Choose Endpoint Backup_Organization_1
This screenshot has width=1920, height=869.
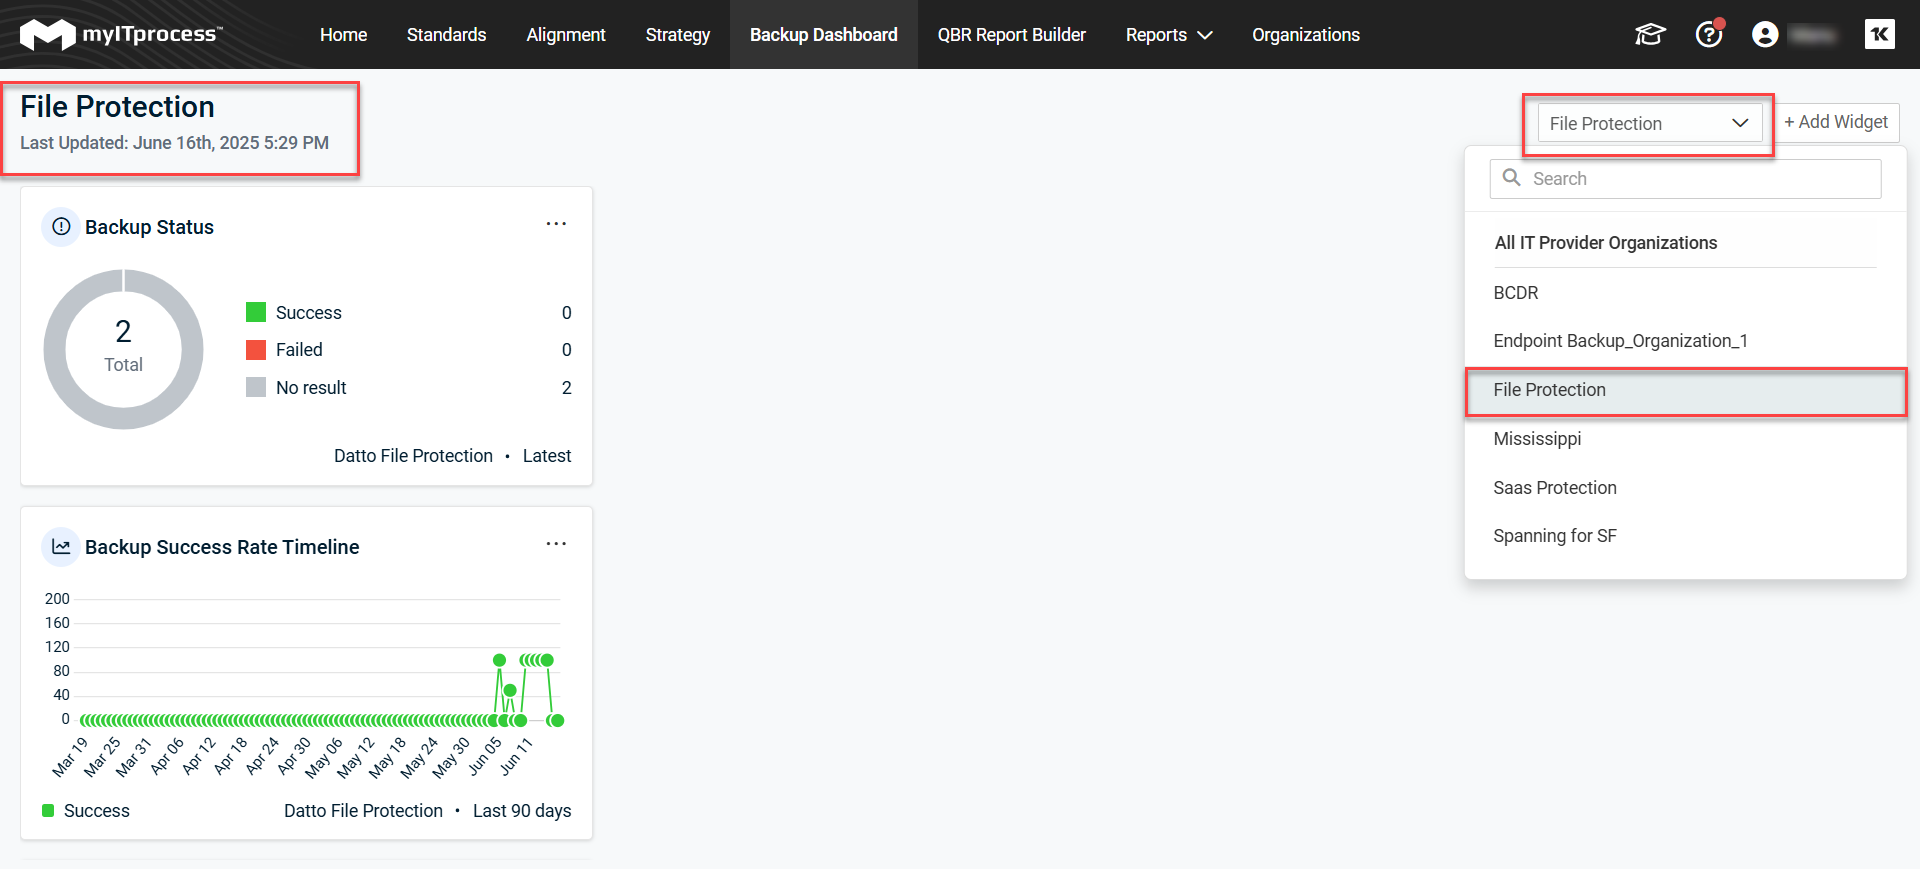point(1685,341)
